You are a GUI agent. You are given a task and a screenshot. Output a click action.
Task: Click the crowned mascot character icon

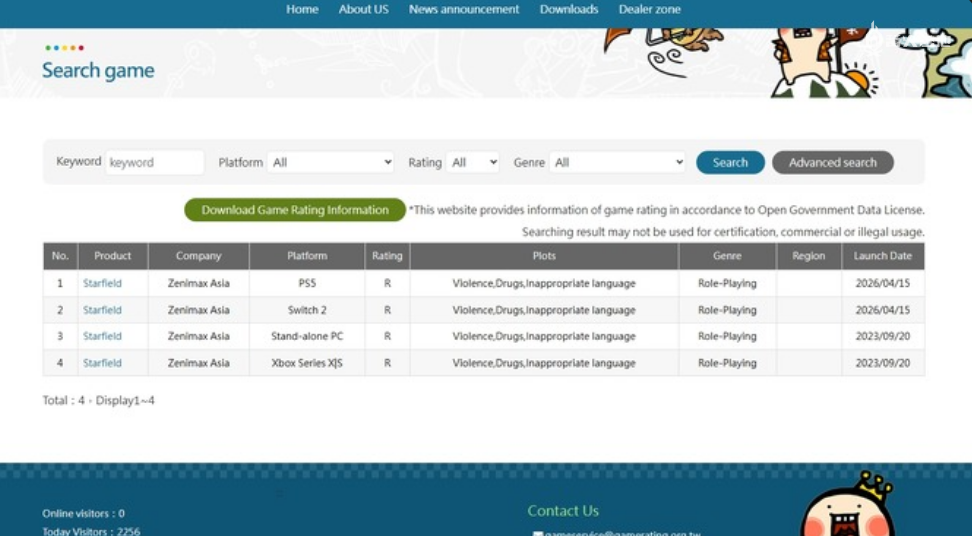point(849,505)
